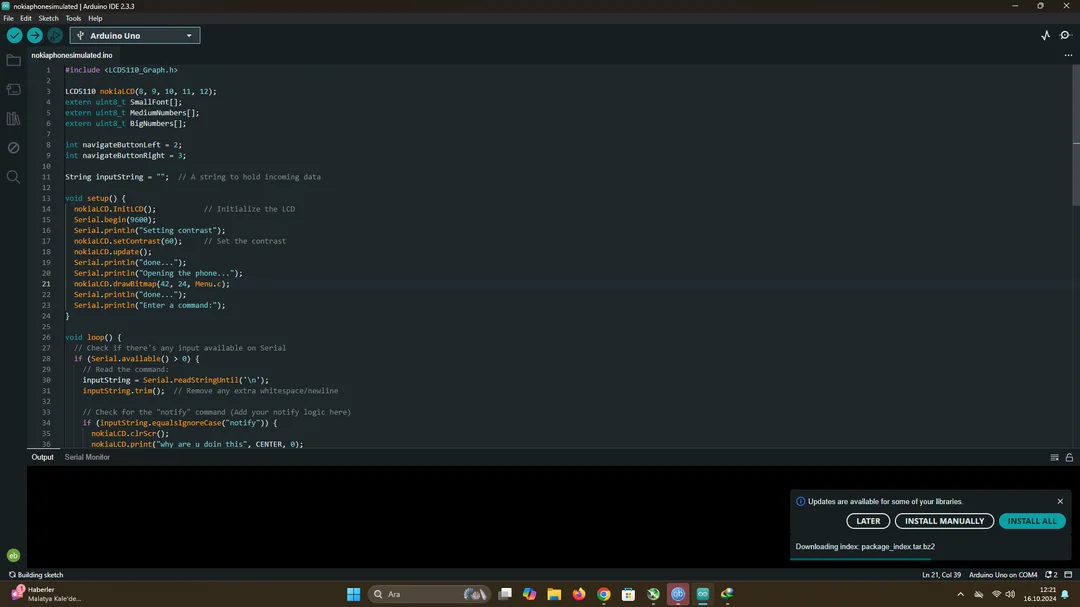Click the INSTALL ALL button
The width and height of the screenshot is (1080, 607).
(1032, 521)
